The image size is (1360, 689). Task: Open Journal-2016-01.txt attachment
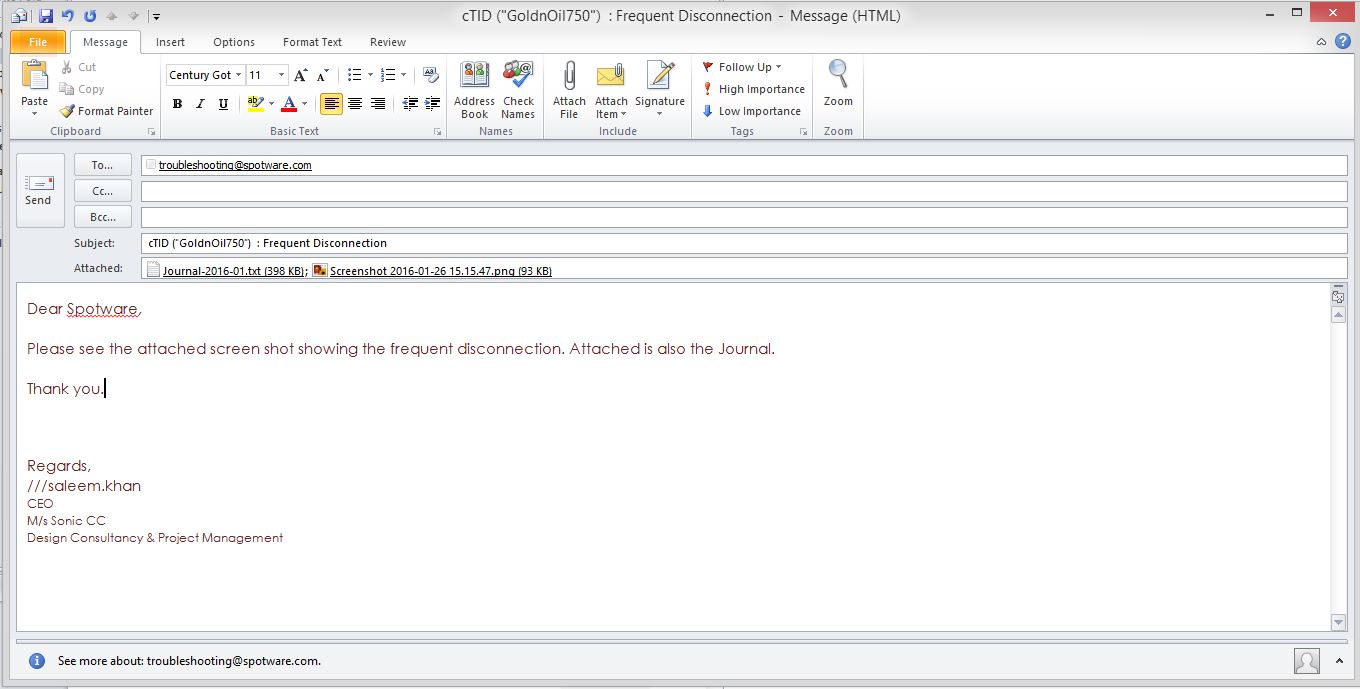coord(226,270)
